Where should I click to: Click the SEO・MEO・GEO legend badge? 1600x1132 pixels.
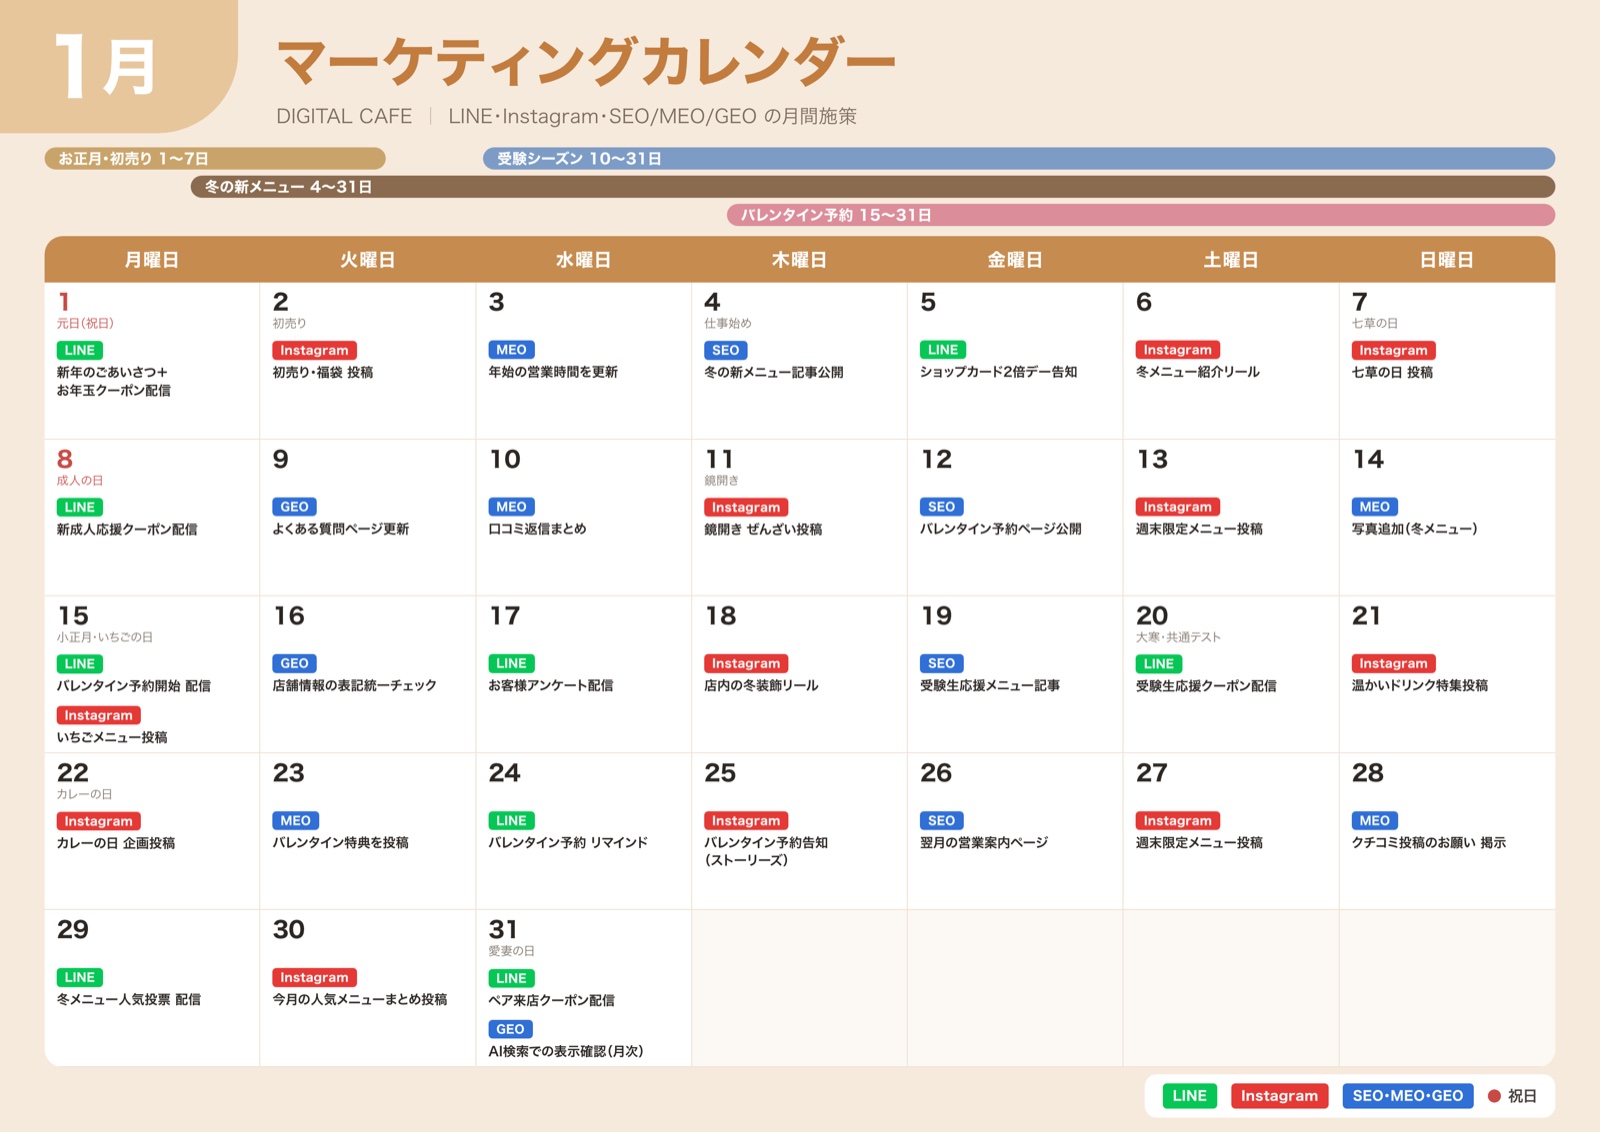click(x=1408, y=1096)
